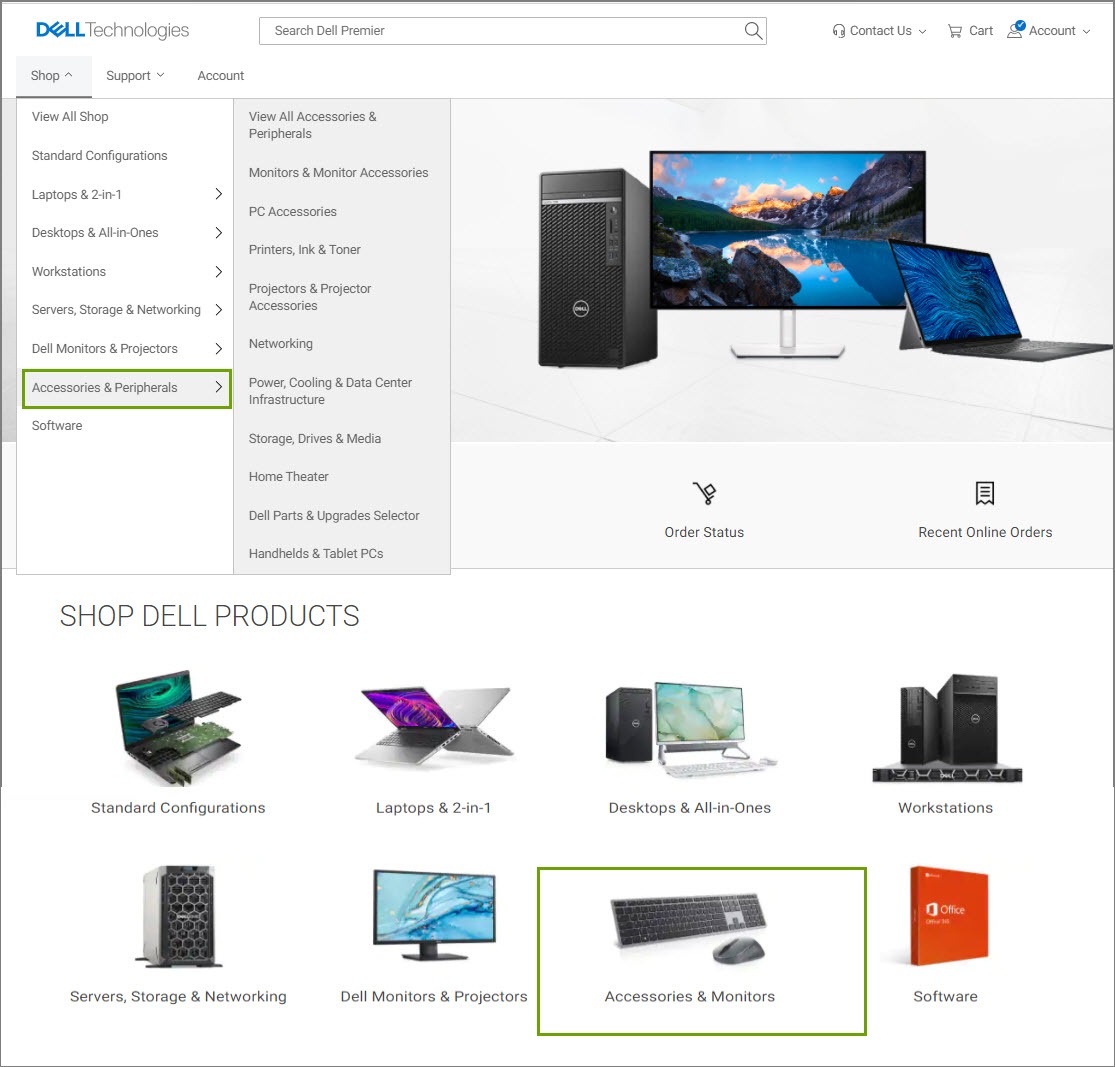Screen dimensions: 1115x1067
Task: Open the Servers, Storage & Networking image
Action: tap(178, 916)
